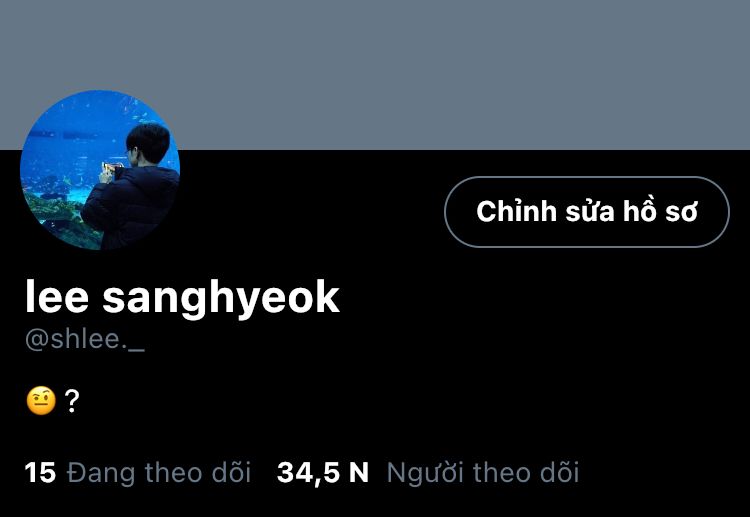The image size is (750, 517).
Task: Click the raised-eyebrow emoji in the bio
Action: pos(41,400)
